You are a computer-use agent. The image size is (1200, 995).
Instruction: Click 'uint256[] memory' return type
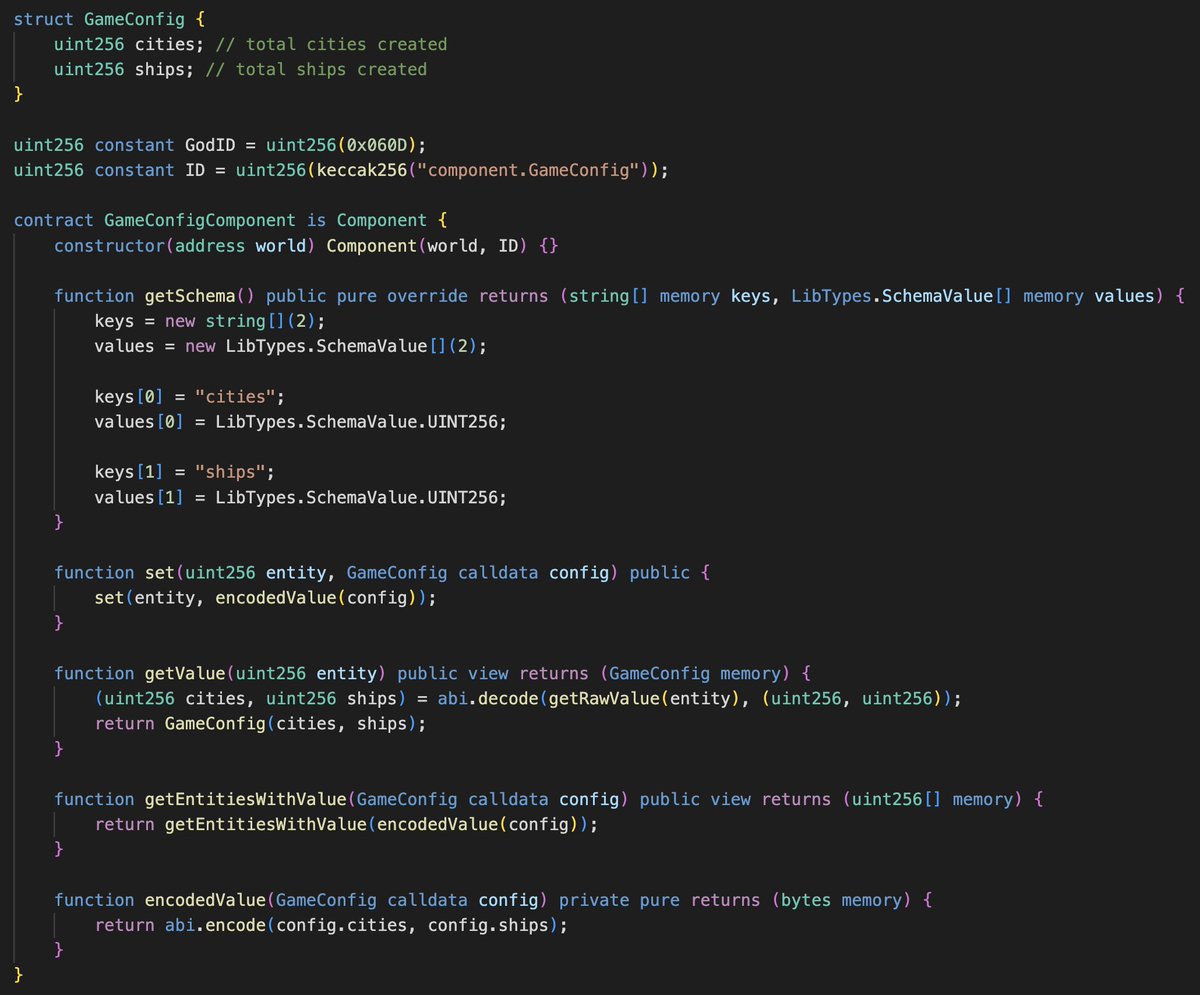tap(934, 799)
